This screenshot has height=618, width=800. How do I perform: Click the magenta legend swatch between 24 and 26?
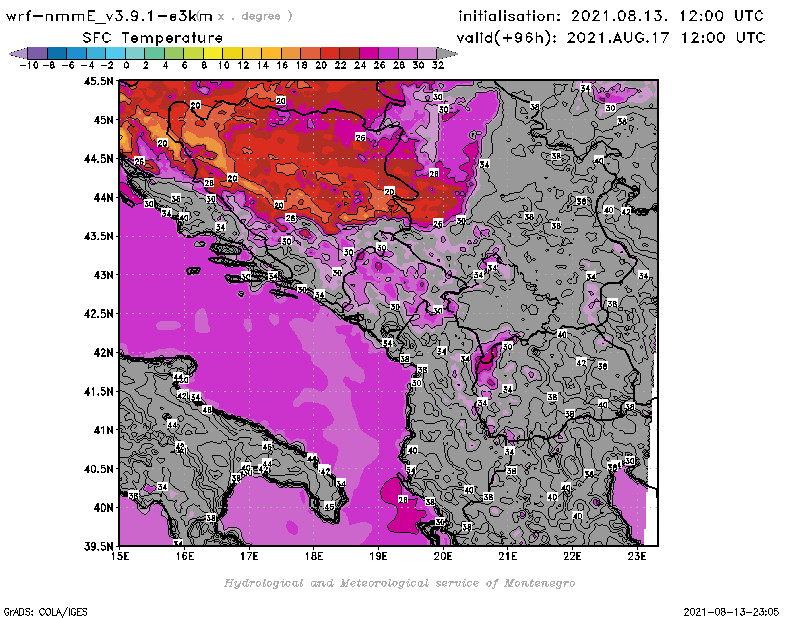369,53
